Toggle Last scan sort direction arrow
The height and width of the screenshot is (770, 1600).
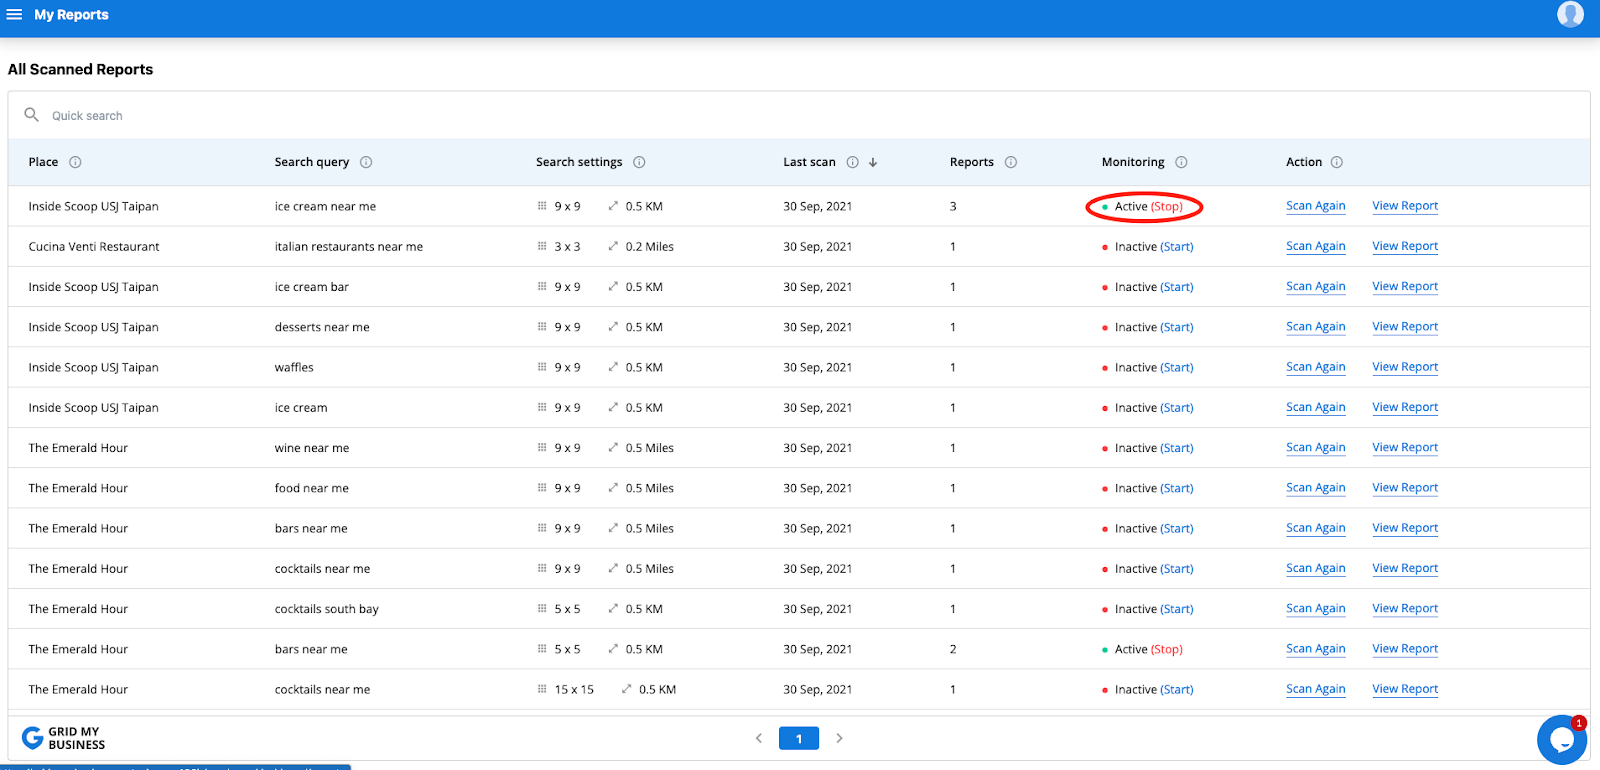click(x=873, y=162)
